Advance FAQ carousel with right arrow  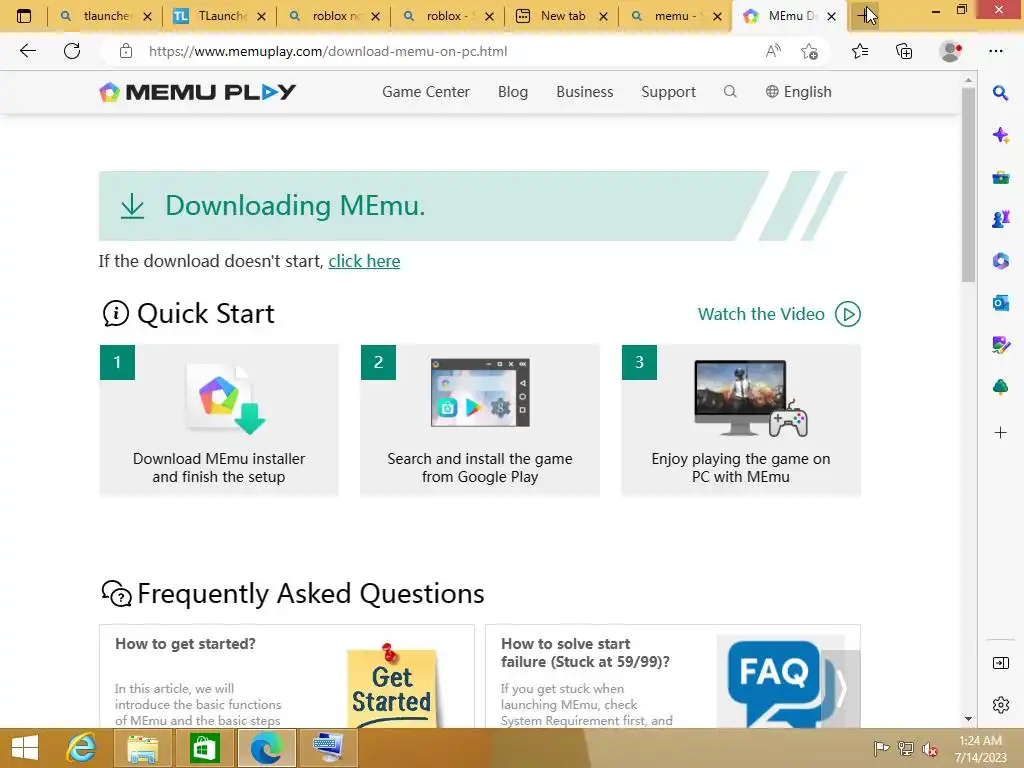click(x=841, y=688)
